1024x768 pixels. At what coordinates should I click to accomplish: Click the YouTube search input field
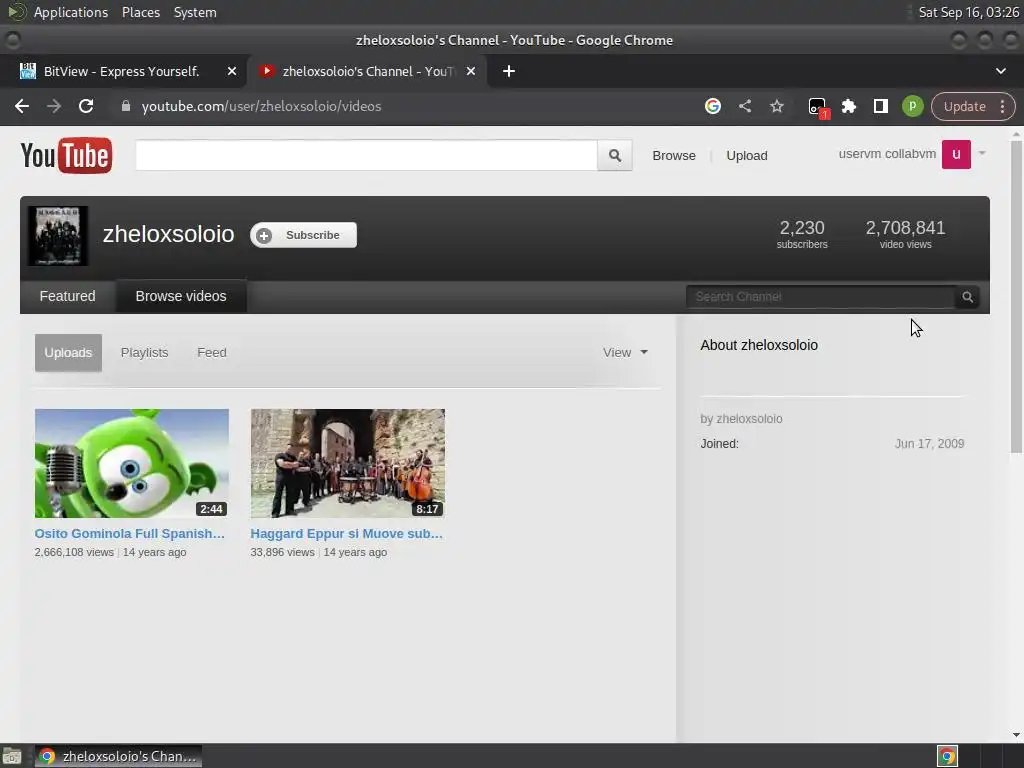pos(366,155)
